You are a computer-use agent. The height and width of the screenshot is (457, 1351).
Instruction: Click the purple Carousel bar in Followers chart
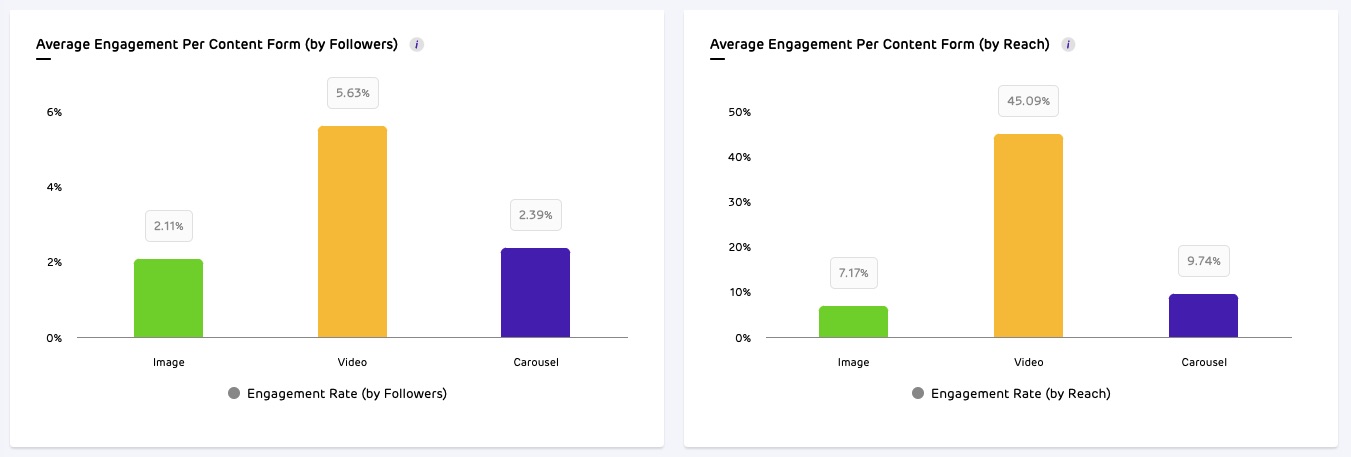point(535,293)
